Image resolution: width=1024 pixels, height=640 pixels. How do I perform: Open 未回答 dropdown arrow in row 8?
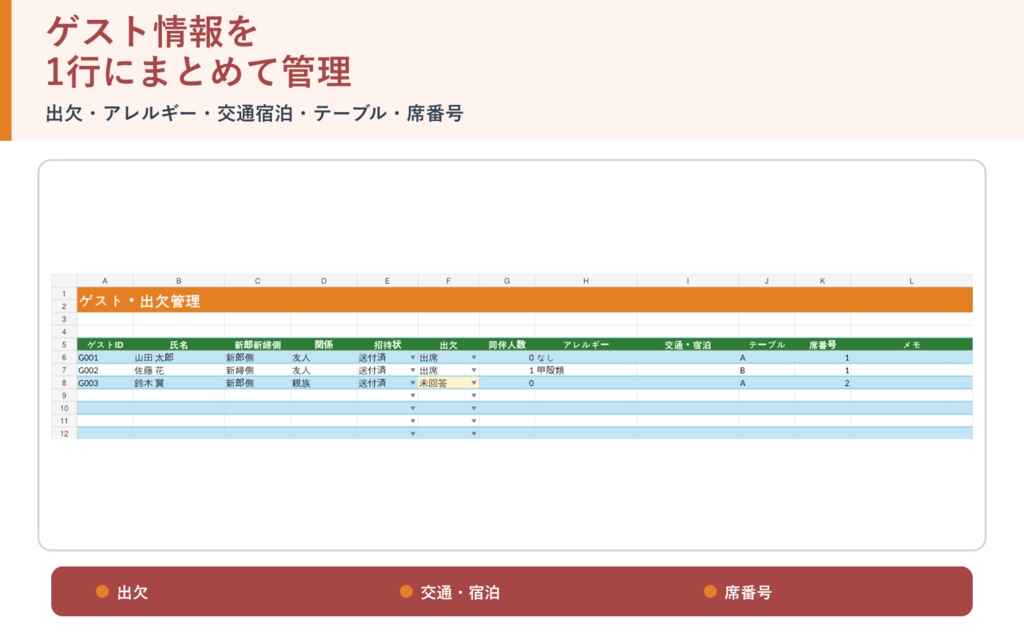[x=473, y=383]
